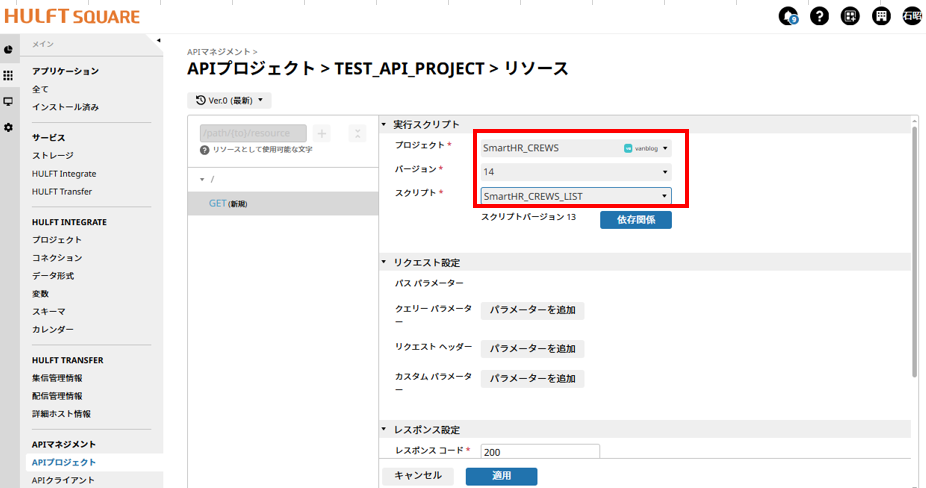This screenshot has width=926, height=488.
Task: Focus the /path/{to}/resource input field
Action: pos(253,134)
